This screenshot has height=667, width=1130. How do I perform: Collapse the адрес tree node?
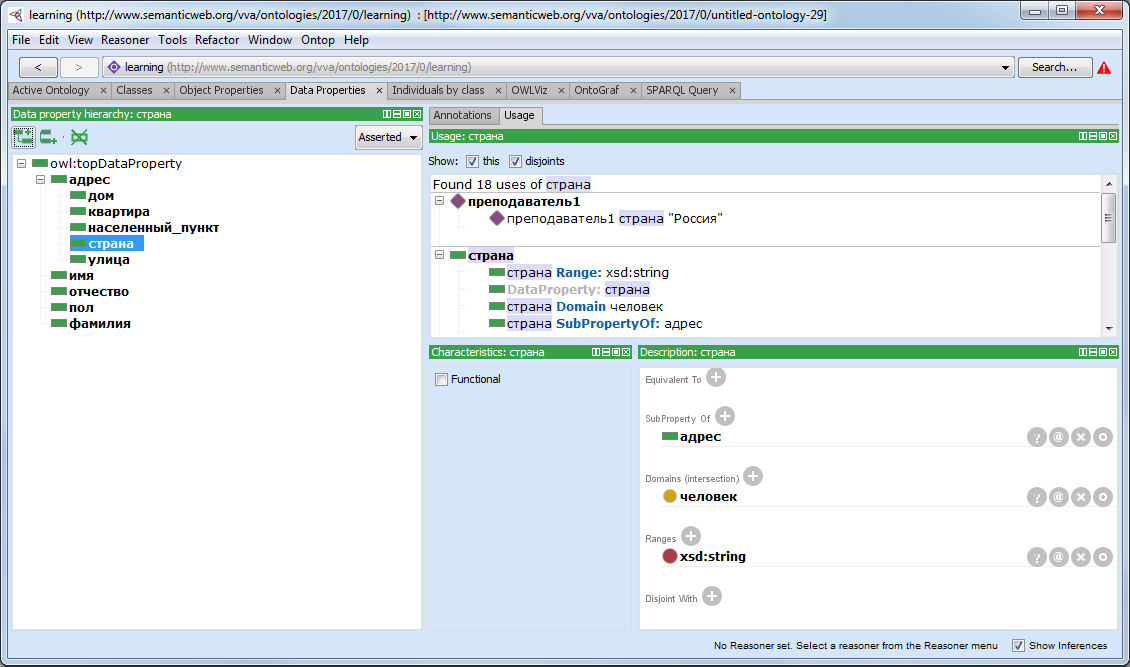(41, 180)
